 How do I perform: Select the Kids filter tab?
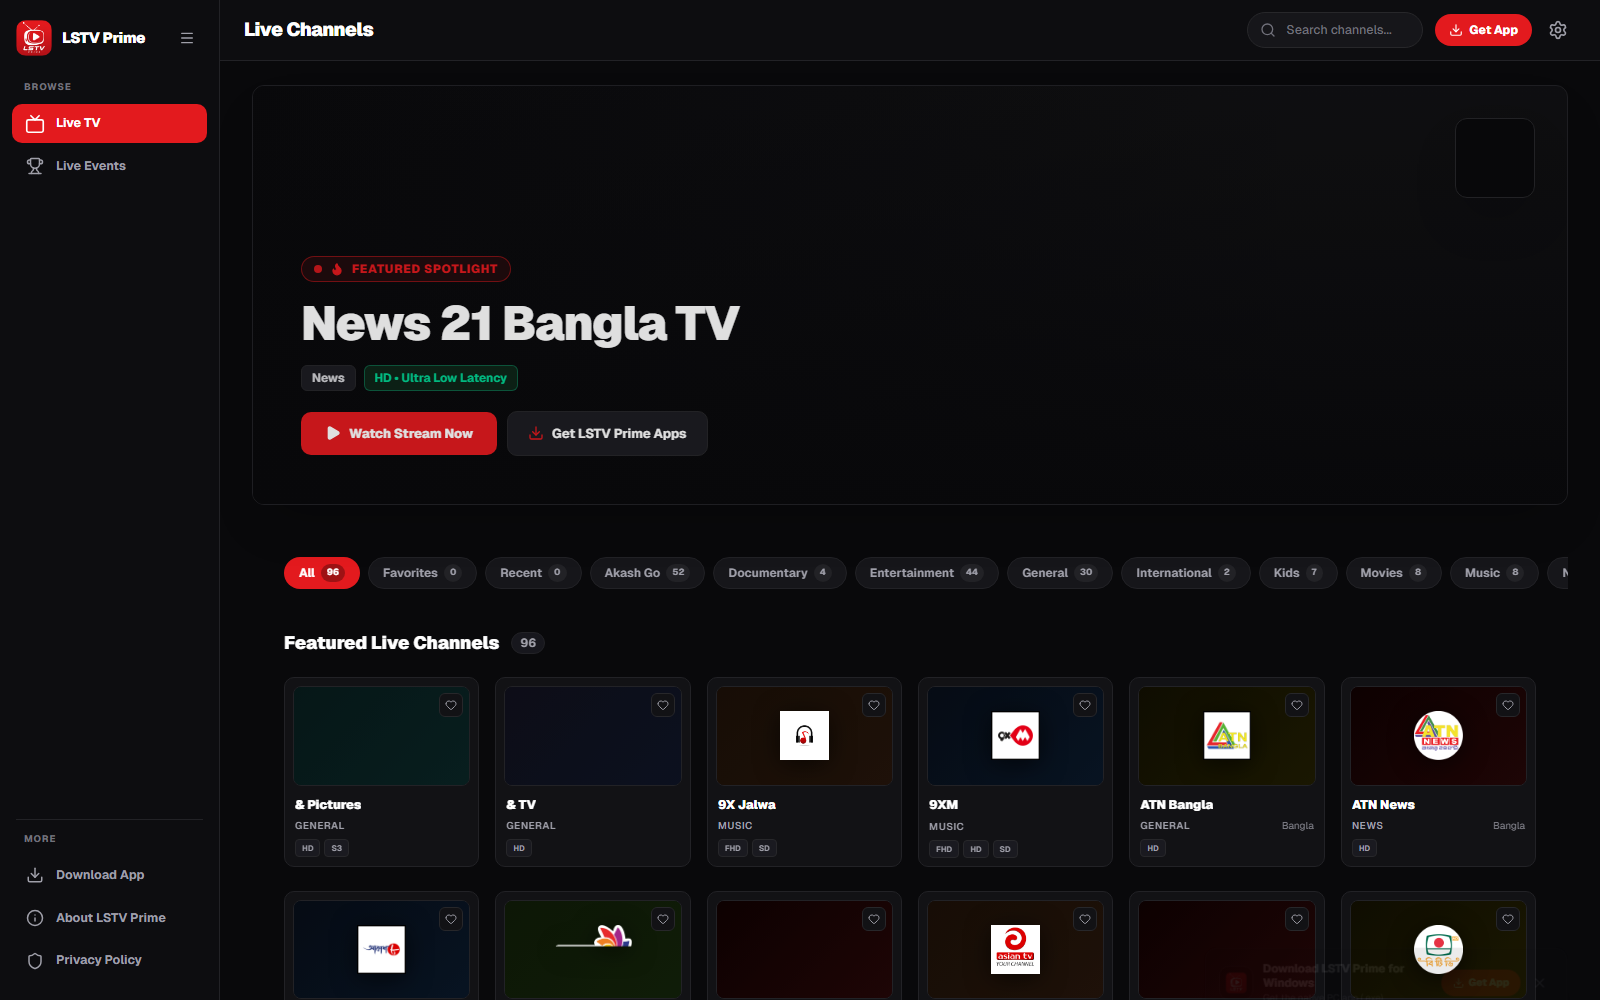(1298, 573)
